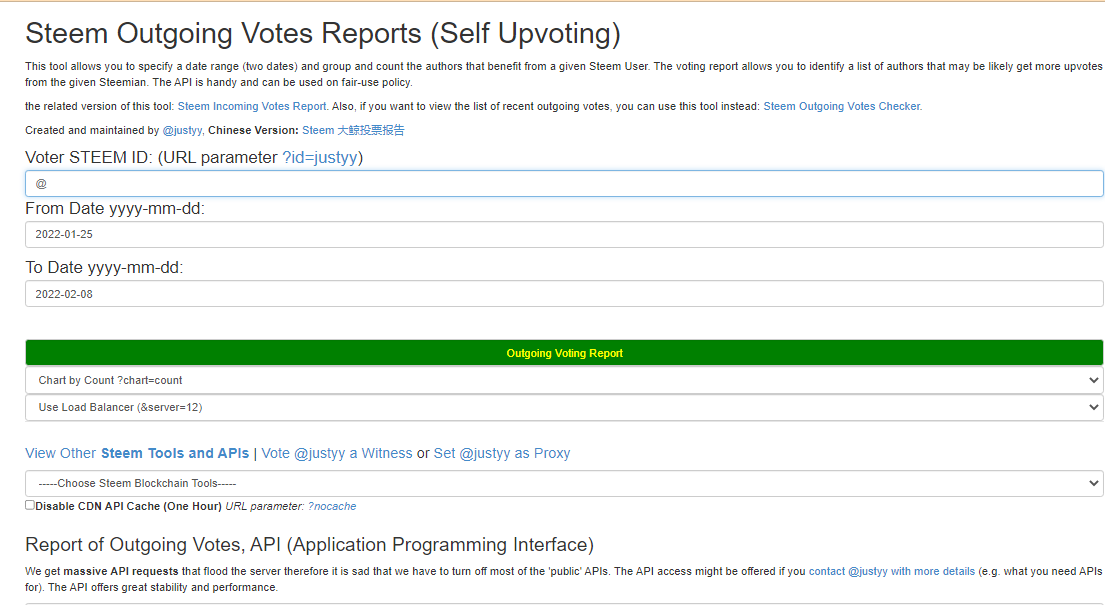Click the From Date yyyy-mm-dd label
Screen dimensions: 1105x605
point(115,209)
